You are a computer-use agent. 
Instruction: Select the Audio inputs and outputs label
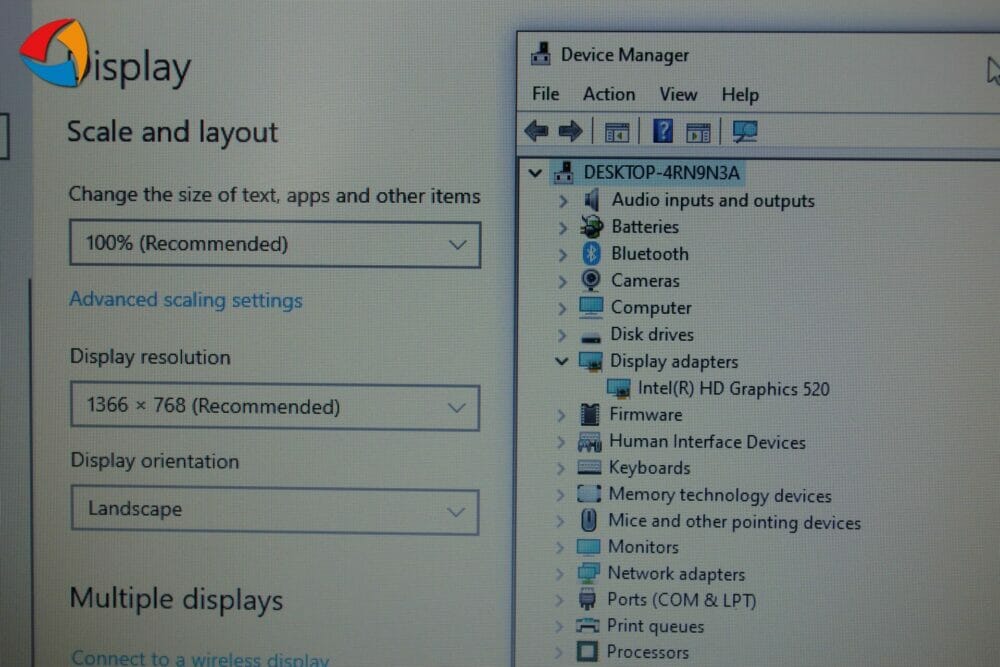(x=713, y=200)
